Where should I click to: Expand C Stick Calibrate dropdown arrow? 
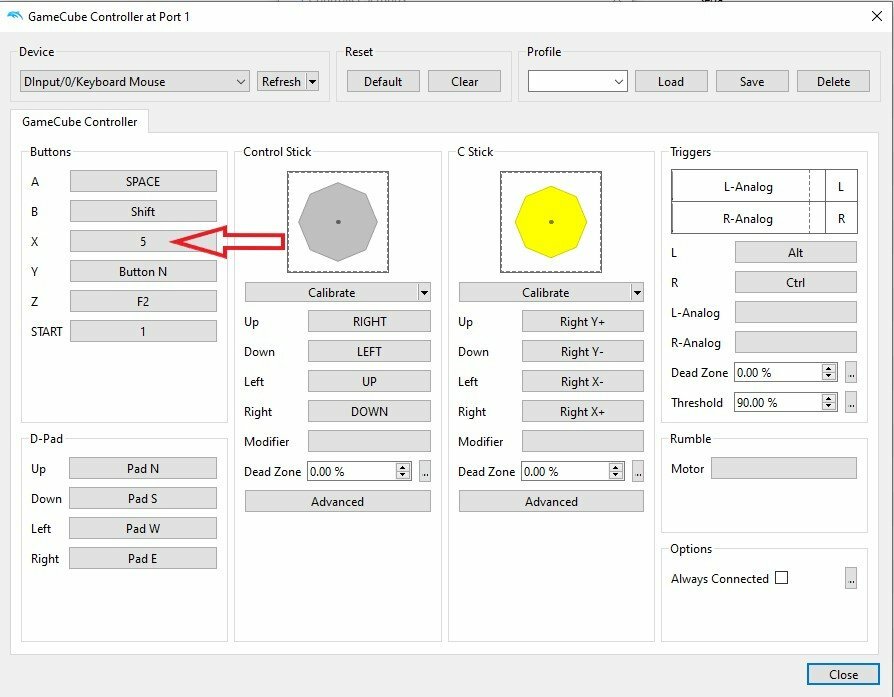coord(637,293)
